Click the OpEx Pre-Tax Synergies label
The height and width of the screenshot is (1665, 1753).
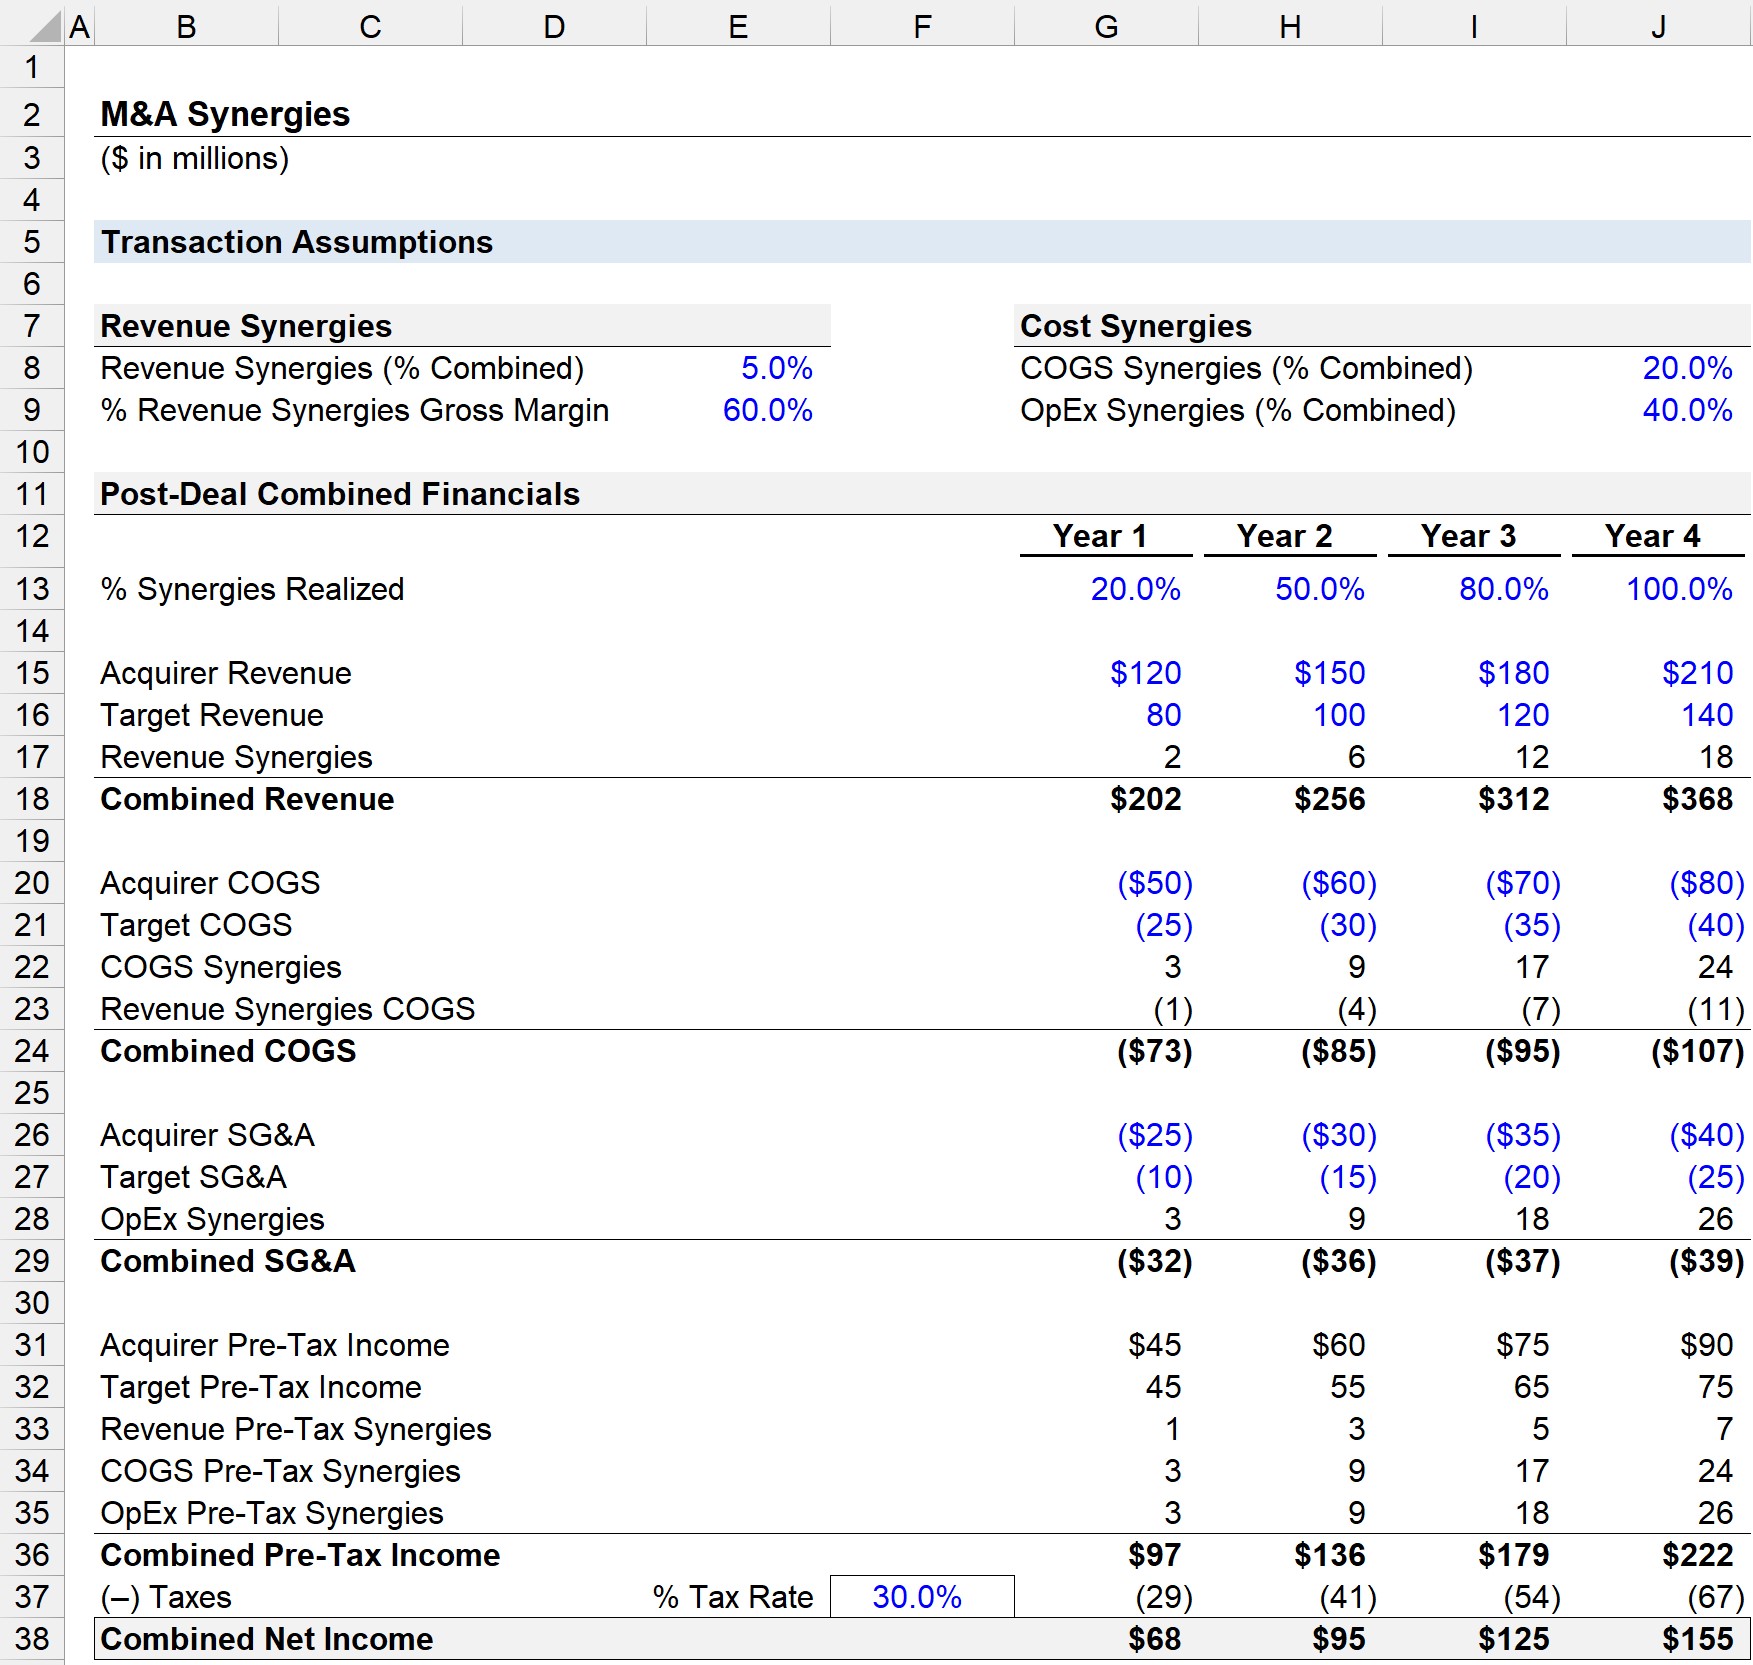pos(272,1513)
